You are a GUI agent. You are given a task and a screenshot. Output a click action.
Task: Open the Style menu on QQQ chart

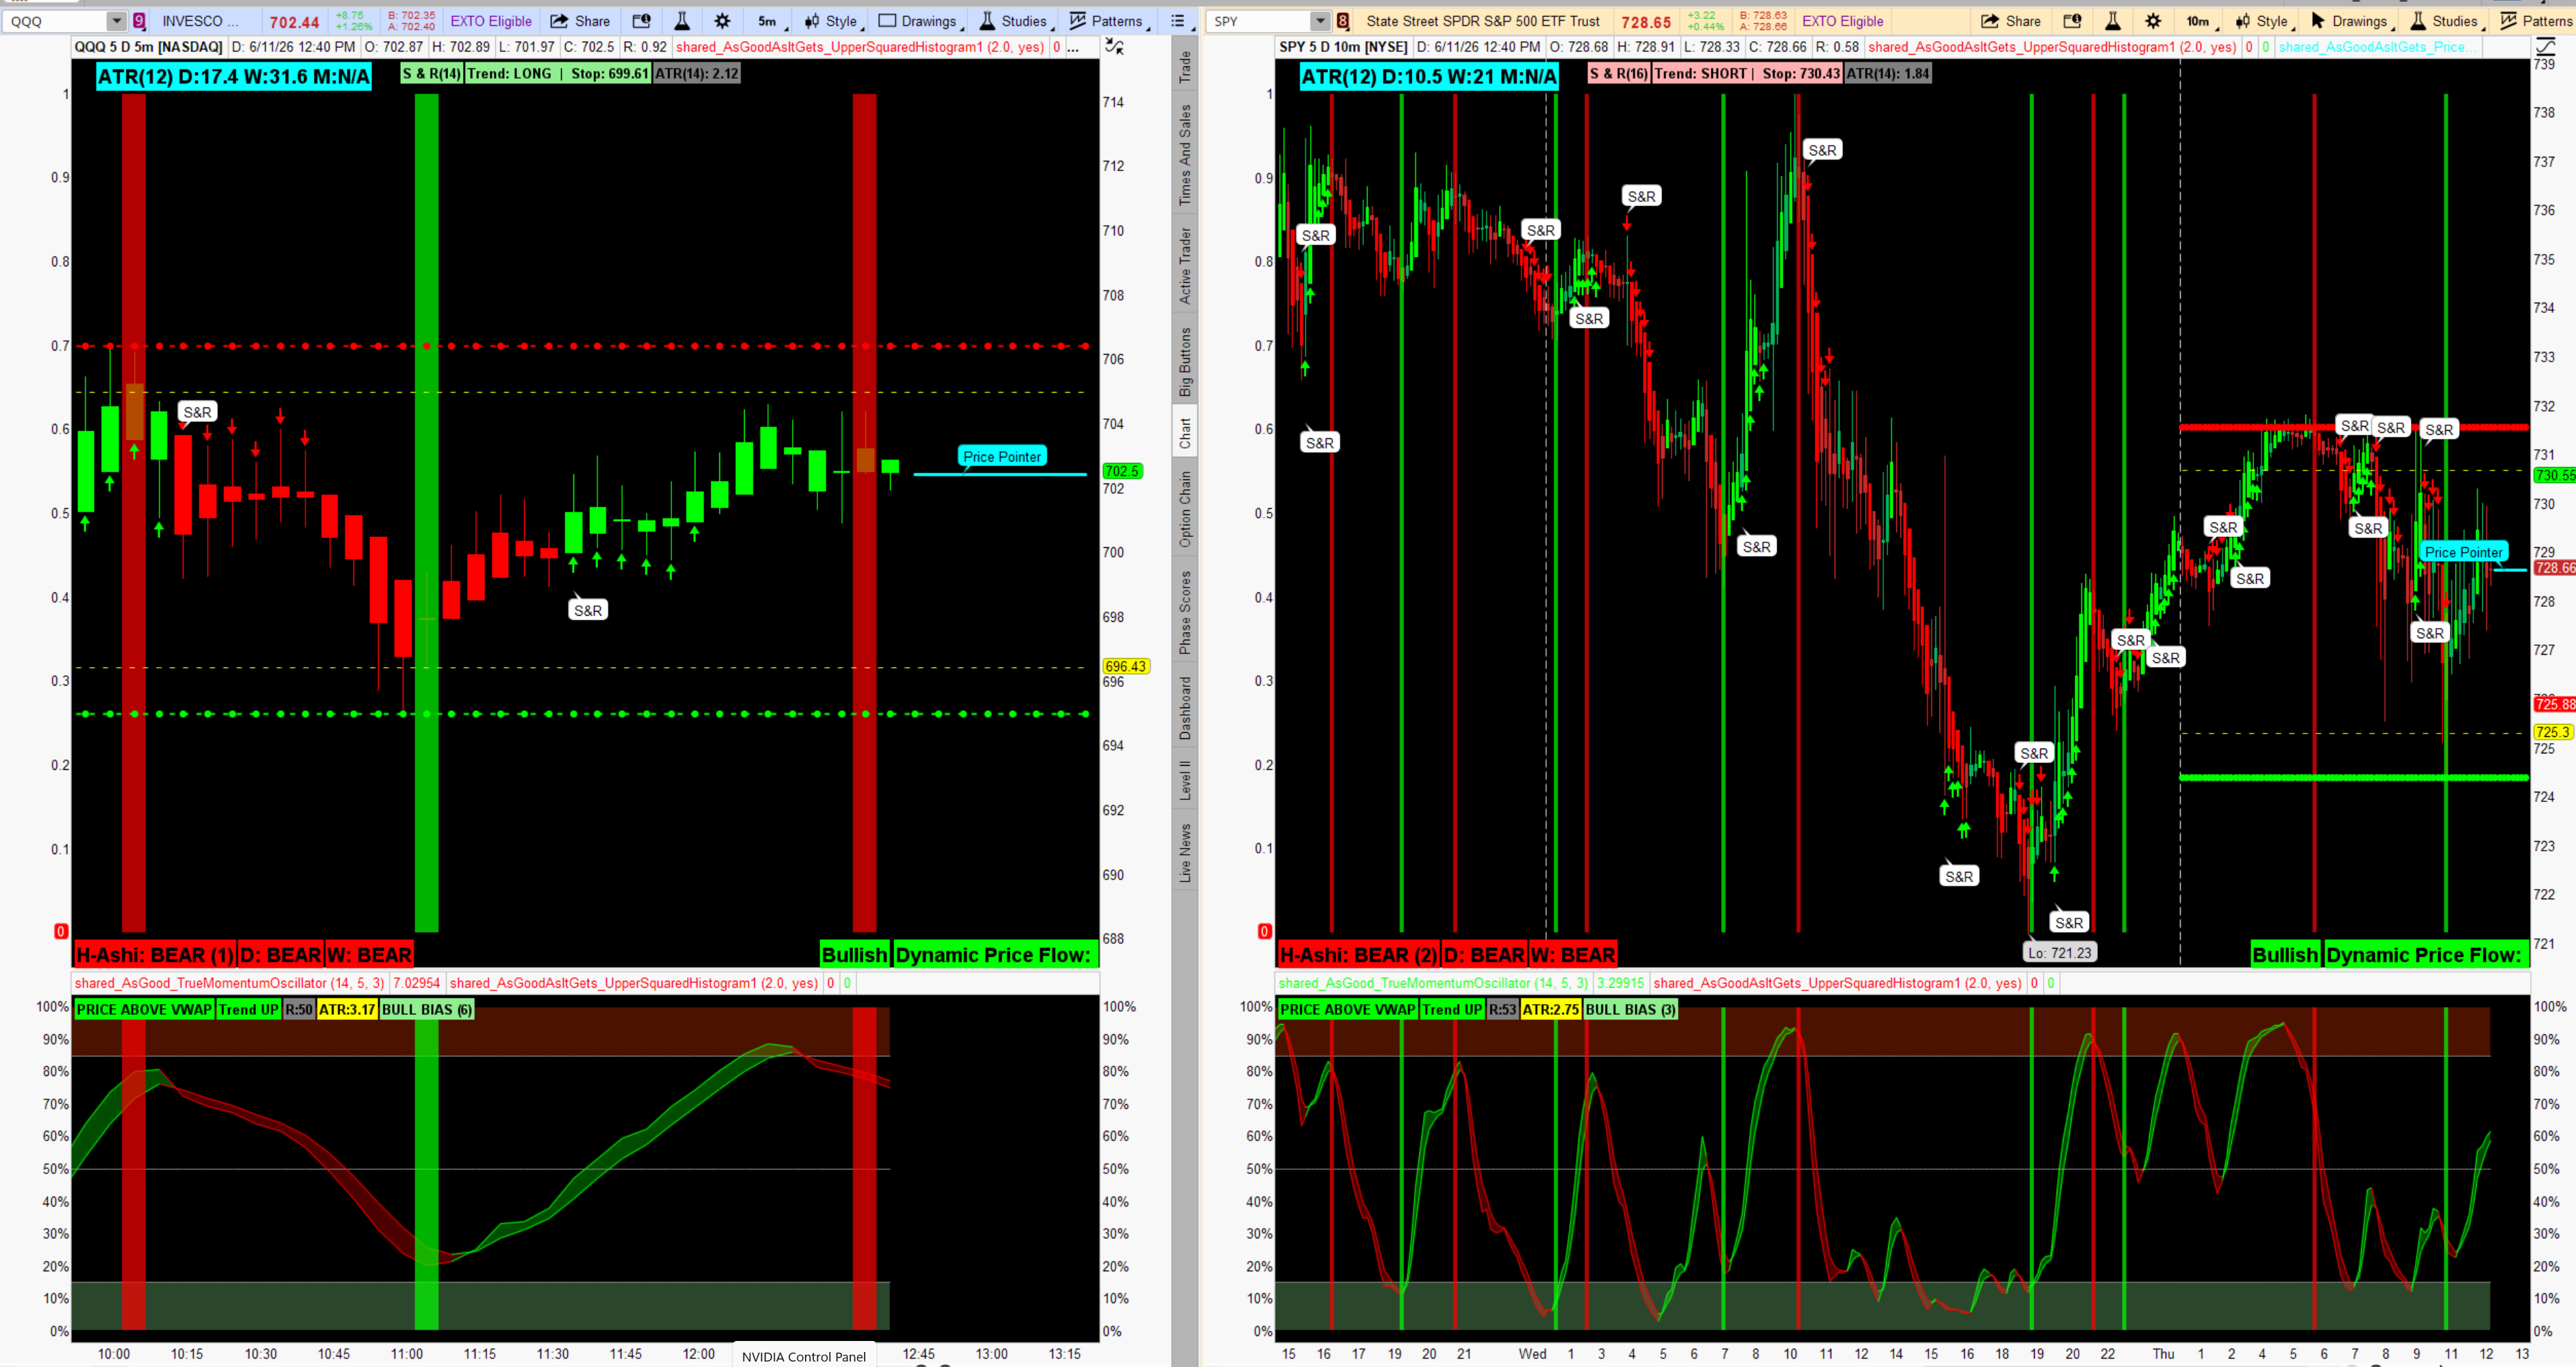coord(832,21)
